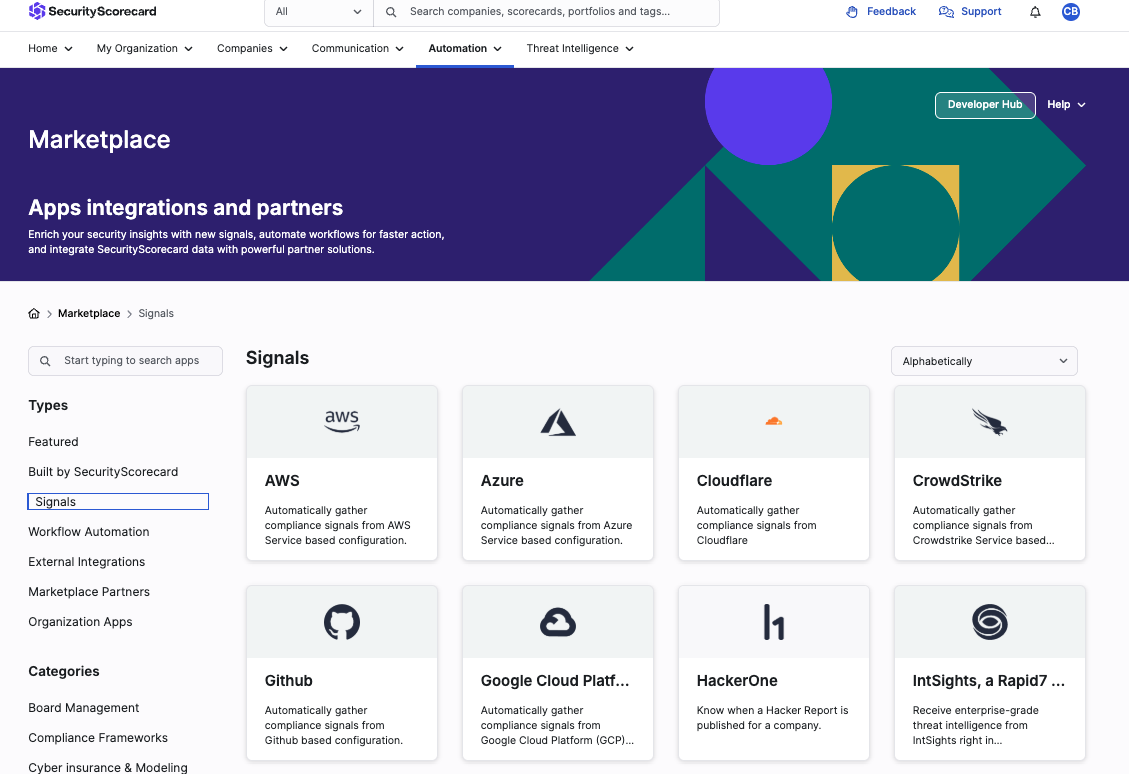The image size is (1129, 774).
Task: Open notifications bell icon
Action: (1035, 12)
